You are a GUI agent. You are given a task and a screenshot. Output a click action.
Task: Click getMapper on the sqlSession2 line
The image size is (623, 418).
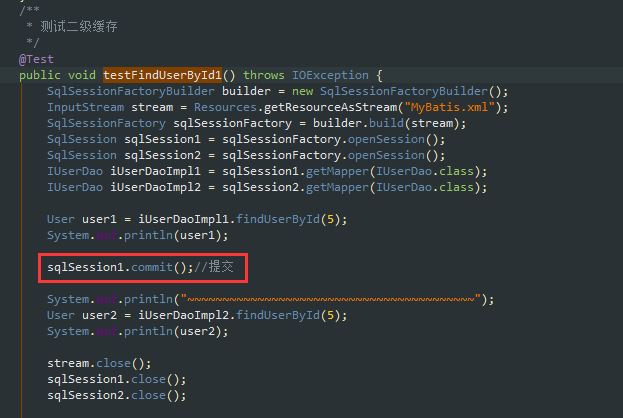(337, 188)
